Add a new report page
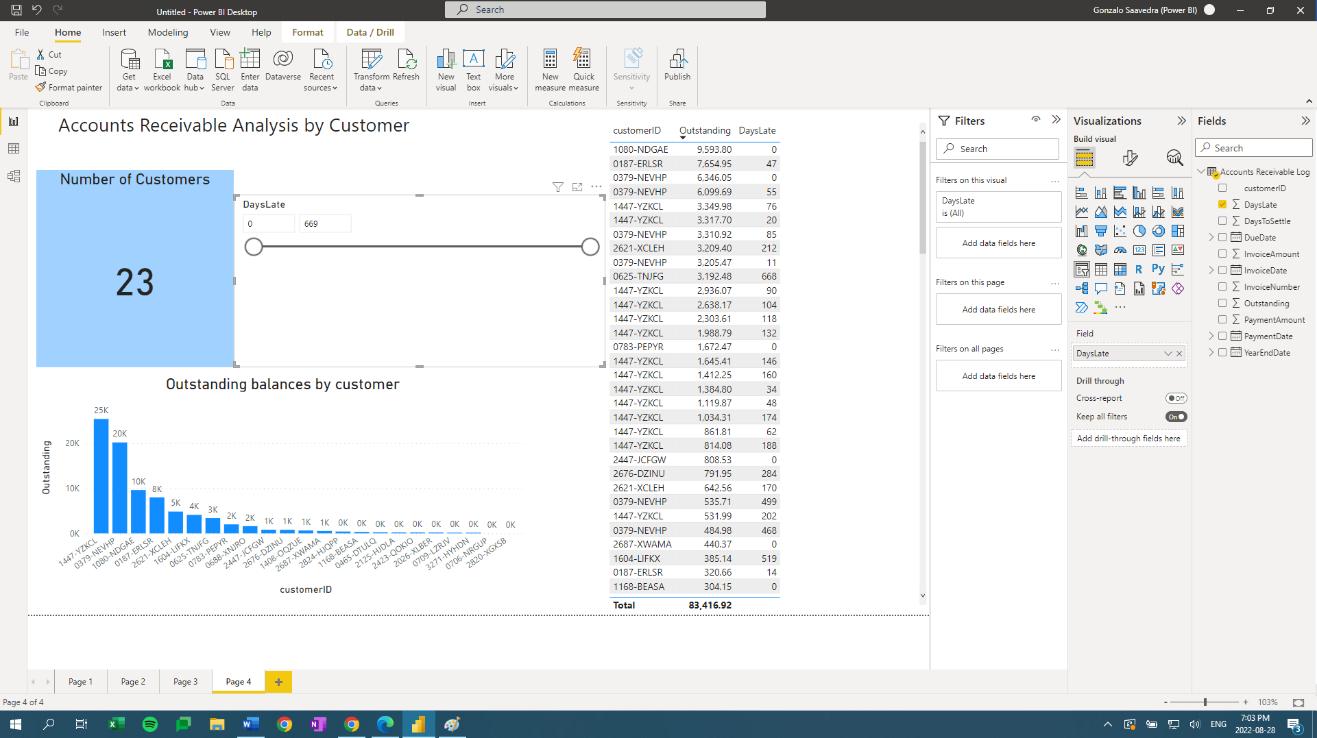Screen dimensions: 1317x738 pos(278,682)
